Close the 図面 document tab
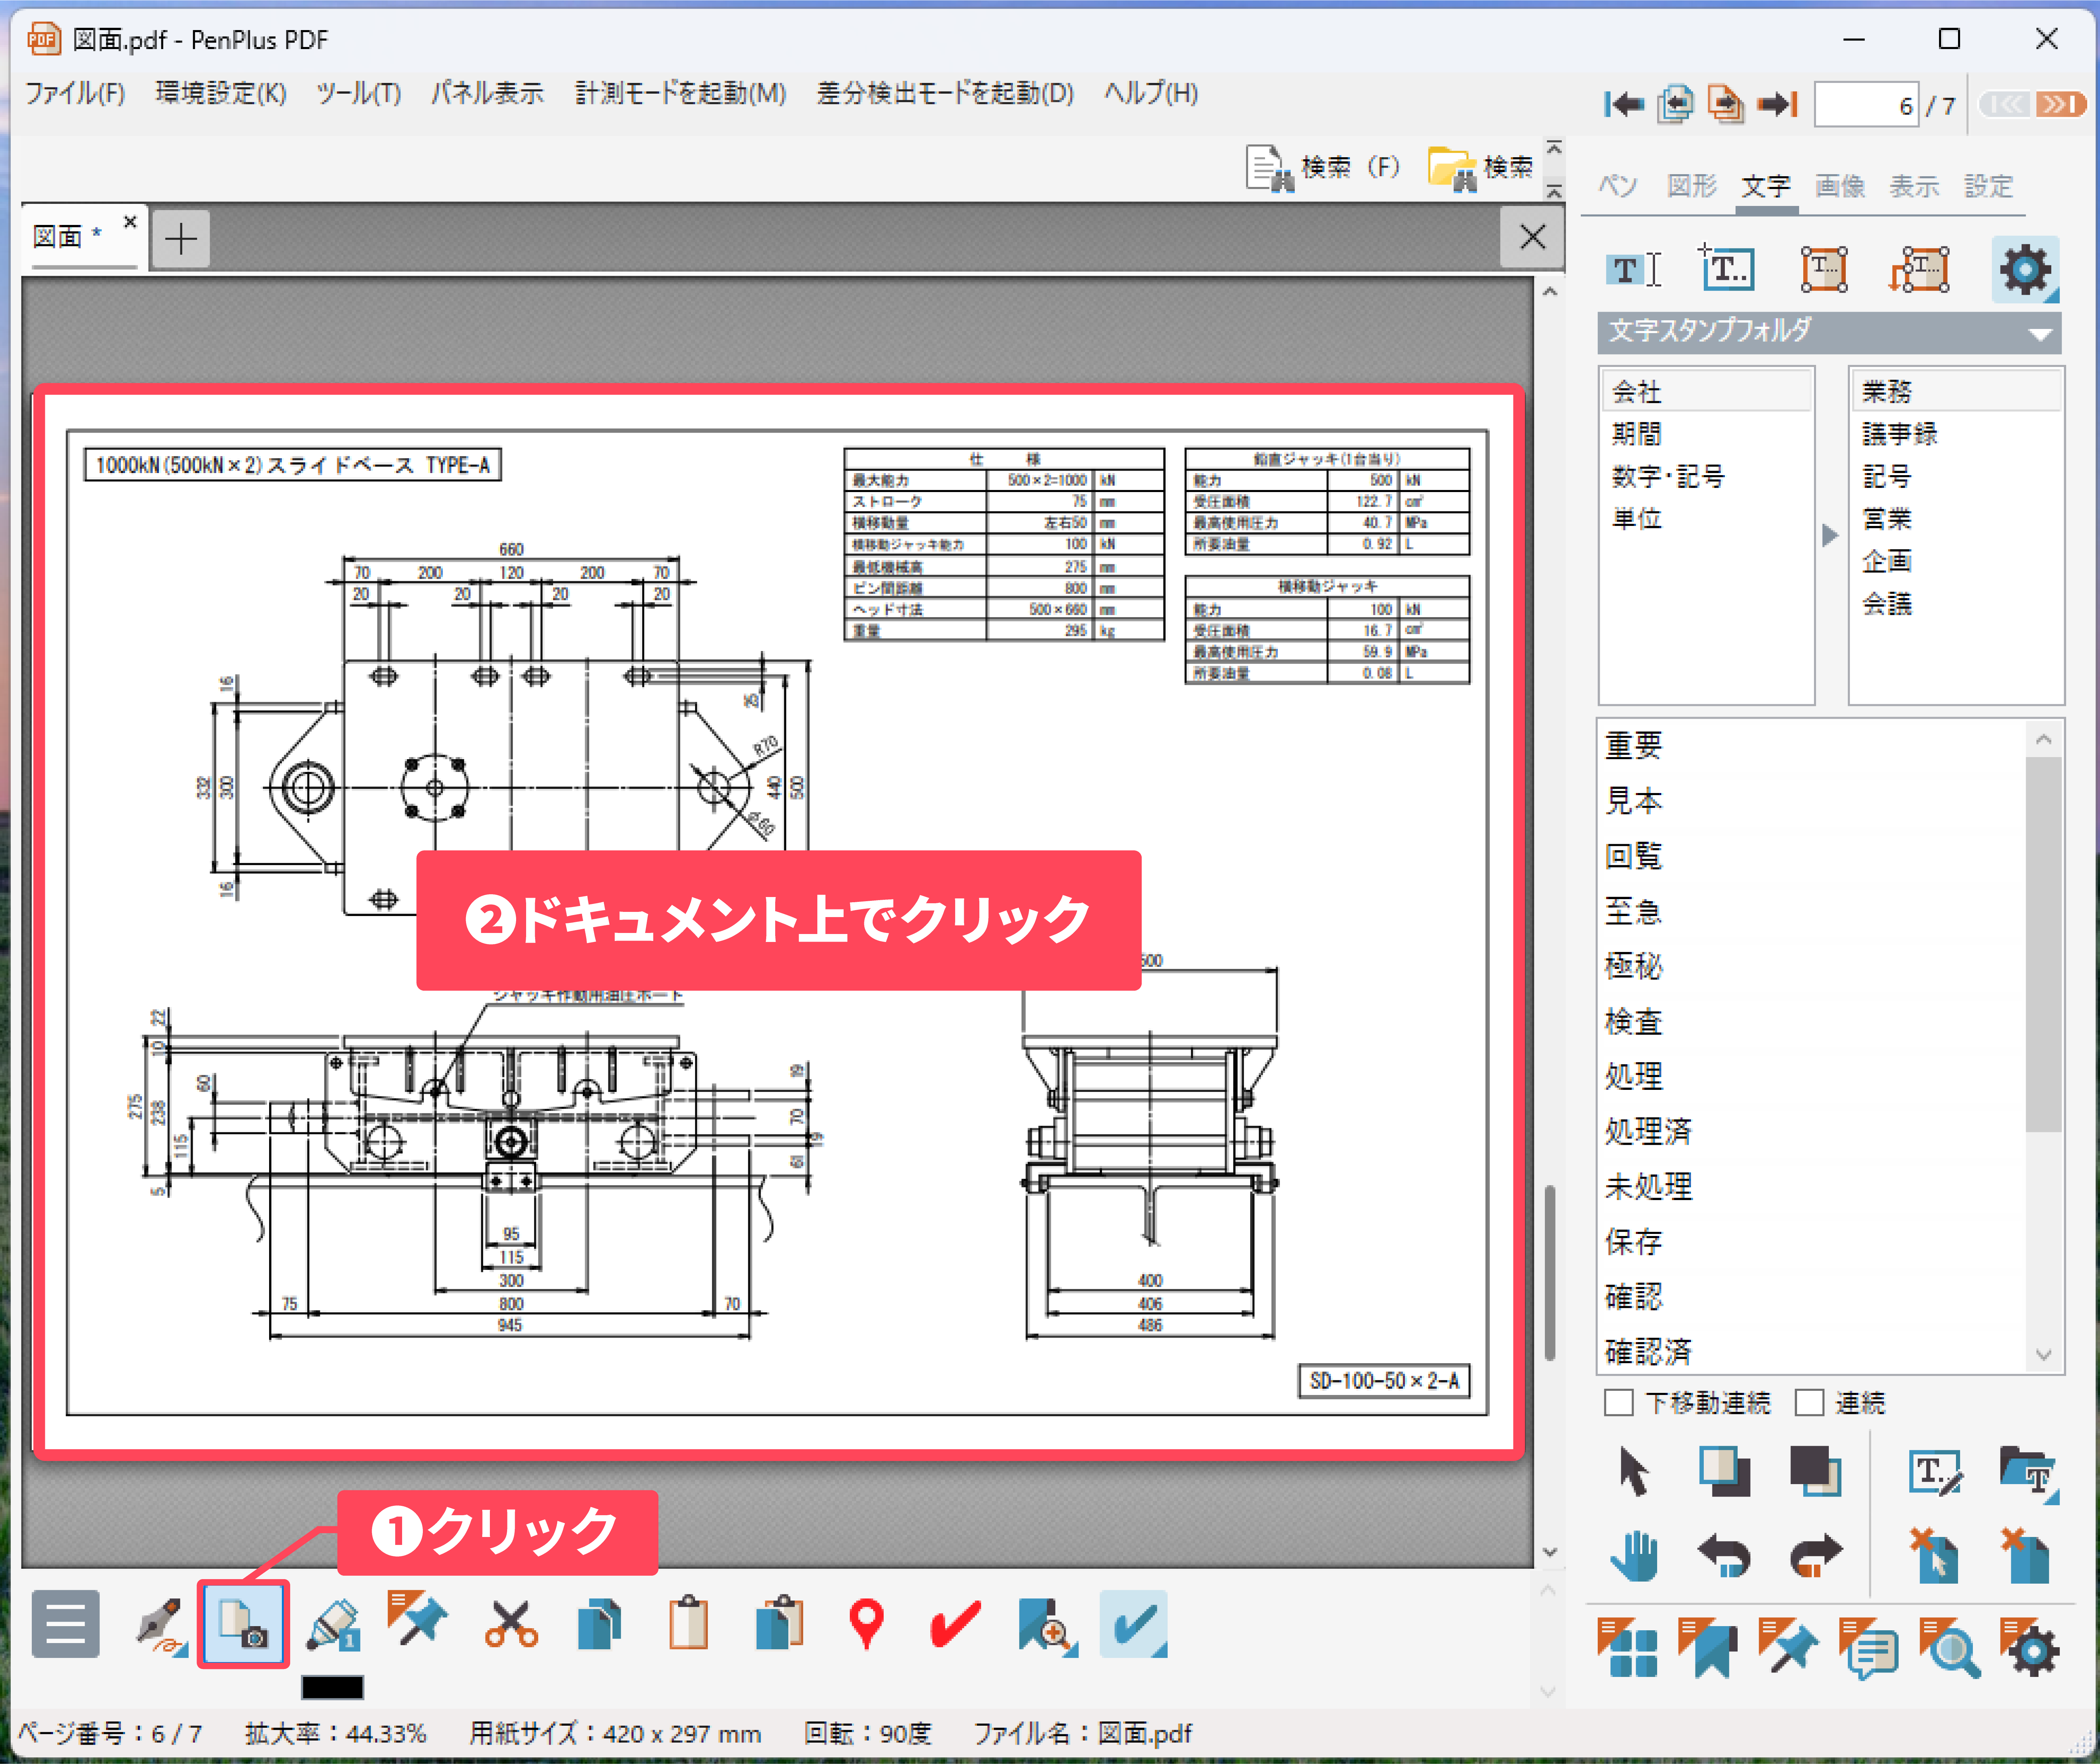This screenshot has width=2100, height=1764. tap(130, 222)
